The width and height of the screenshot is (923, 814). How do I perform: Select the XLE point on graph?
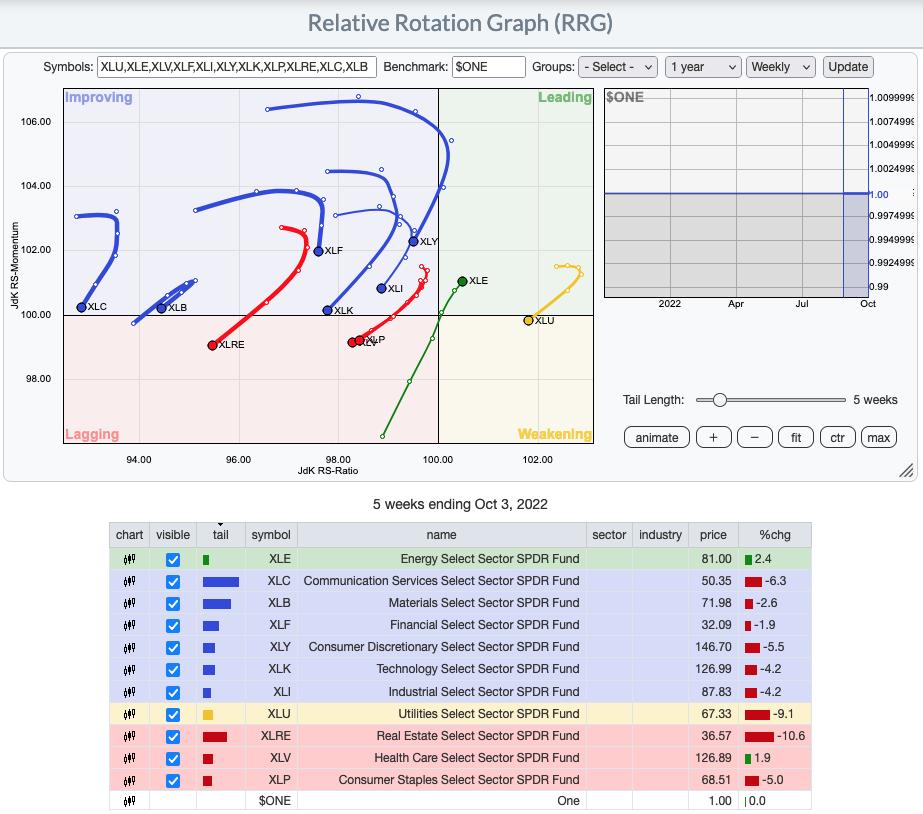pyautogui.click(x=462, y=281)
